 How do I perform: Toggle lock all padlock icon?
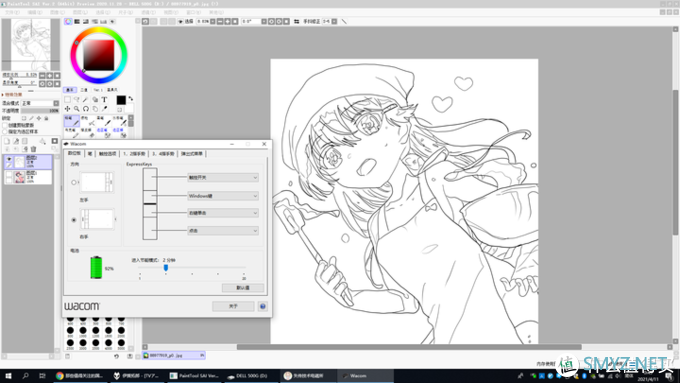click(x=46, y=118)
